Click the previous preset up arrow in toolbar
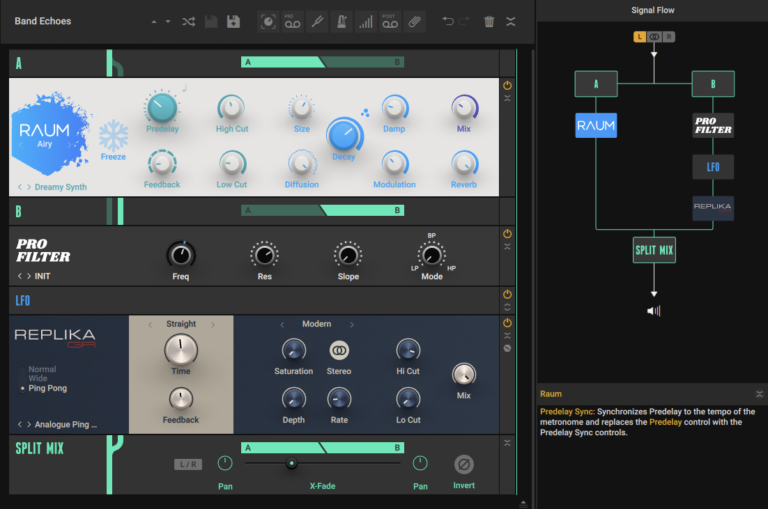 [x=154, y=22]
